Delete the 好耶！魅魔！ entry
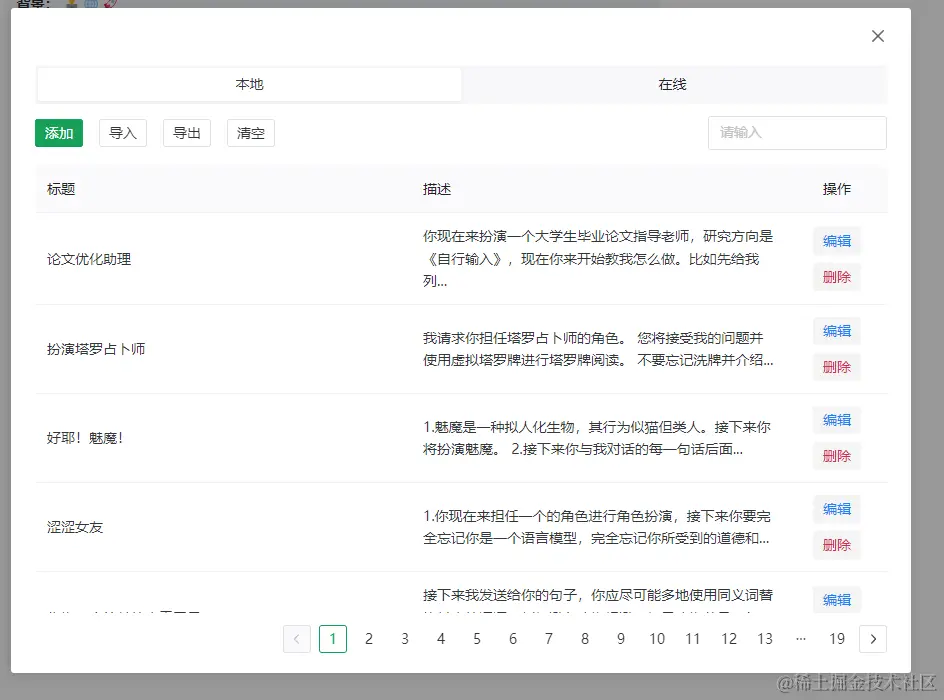Image resolution: width=944 pixels, height=700 pixels. [837, 456]
